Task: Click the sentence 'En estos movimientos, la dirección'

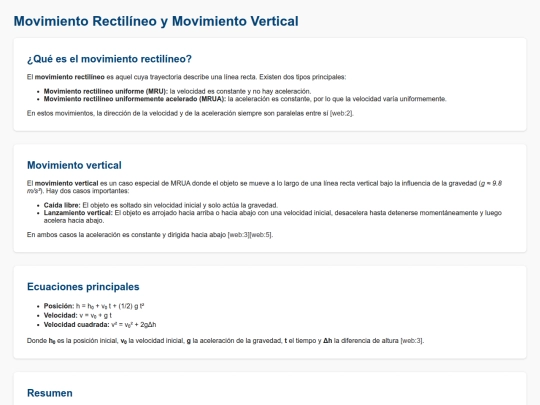Action: coord(190,113)
